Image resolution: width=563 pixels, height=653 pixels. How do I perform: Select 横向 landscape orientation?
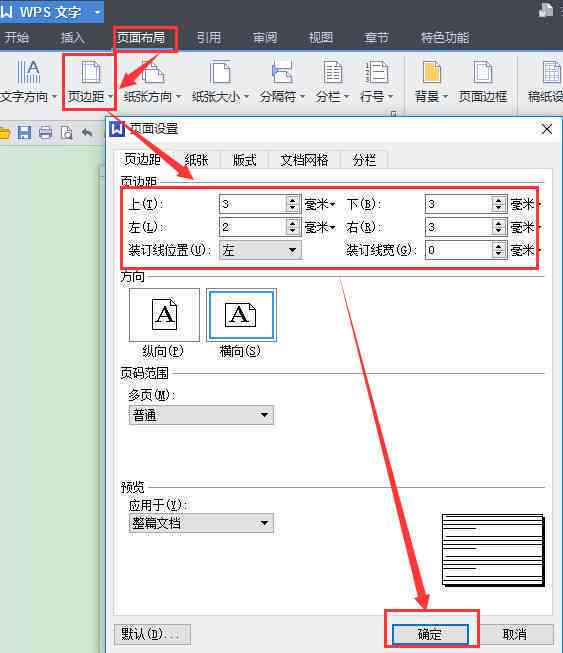241,315
